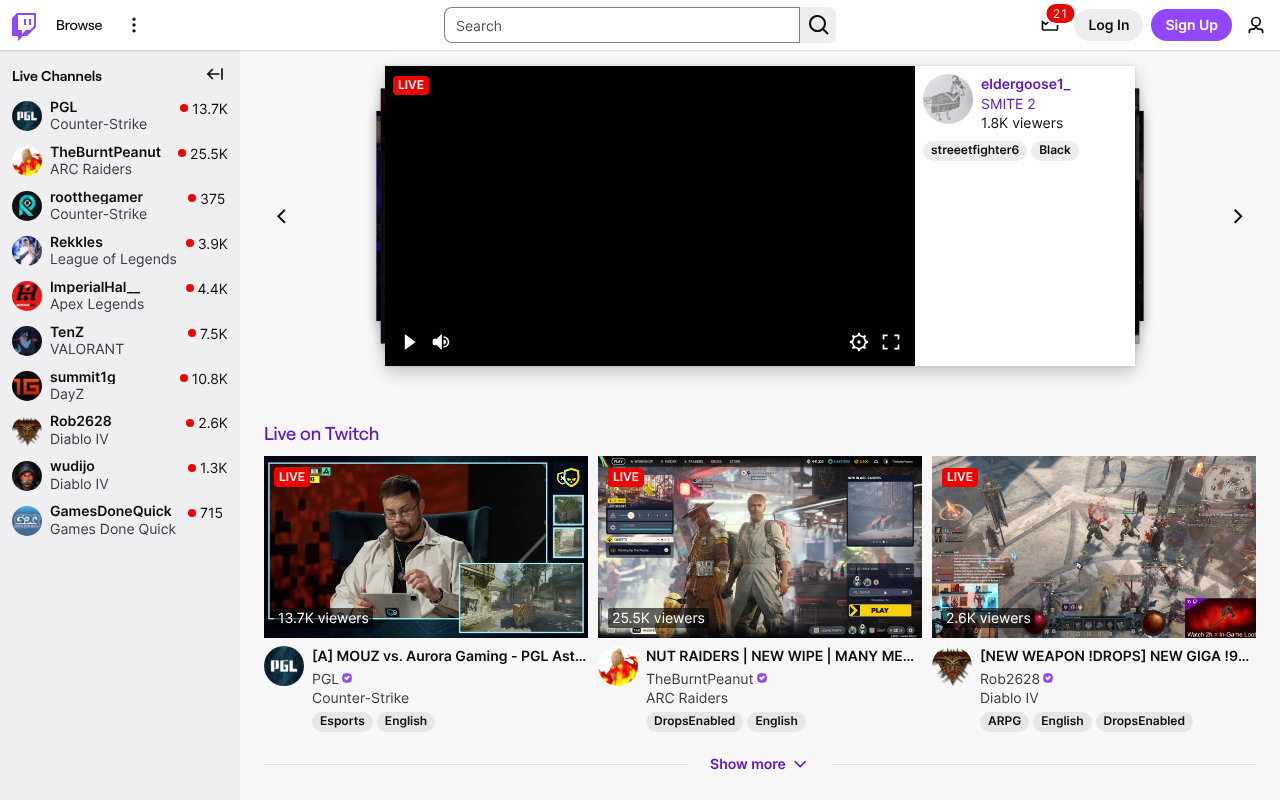
Task: Click the Log In button
Action: (1108, 25)
